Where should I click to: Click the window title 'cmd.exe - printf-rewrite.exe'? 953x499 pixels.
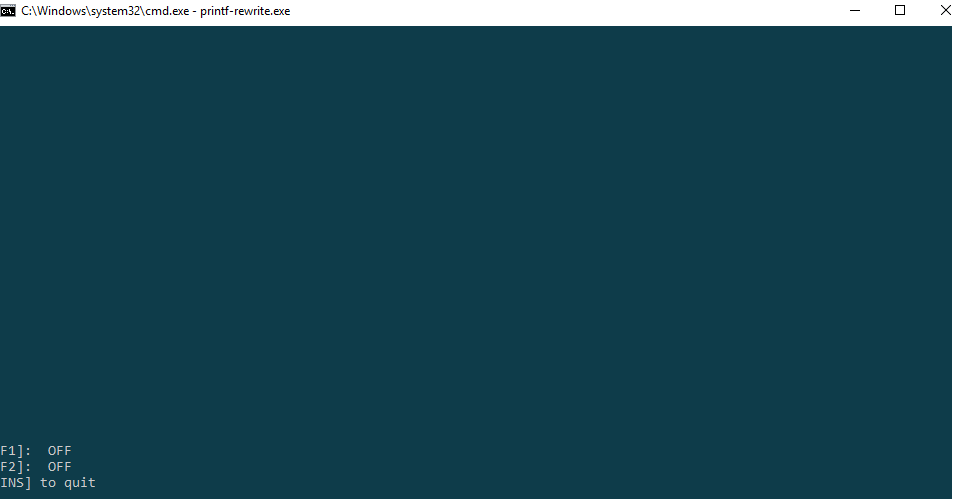tap(156, 11)
